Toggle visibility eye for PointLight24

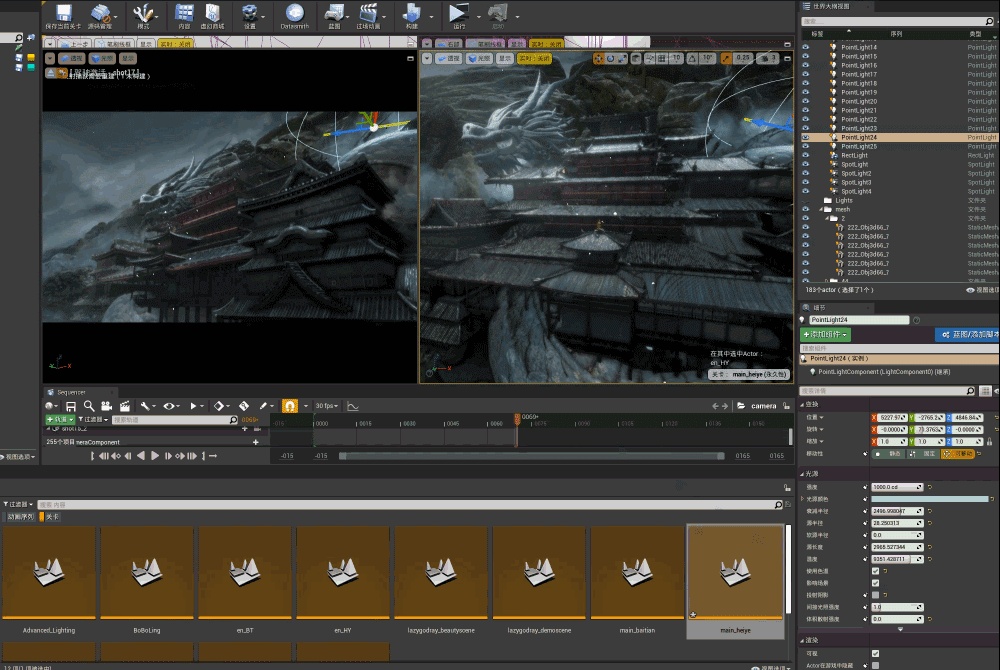806,137
